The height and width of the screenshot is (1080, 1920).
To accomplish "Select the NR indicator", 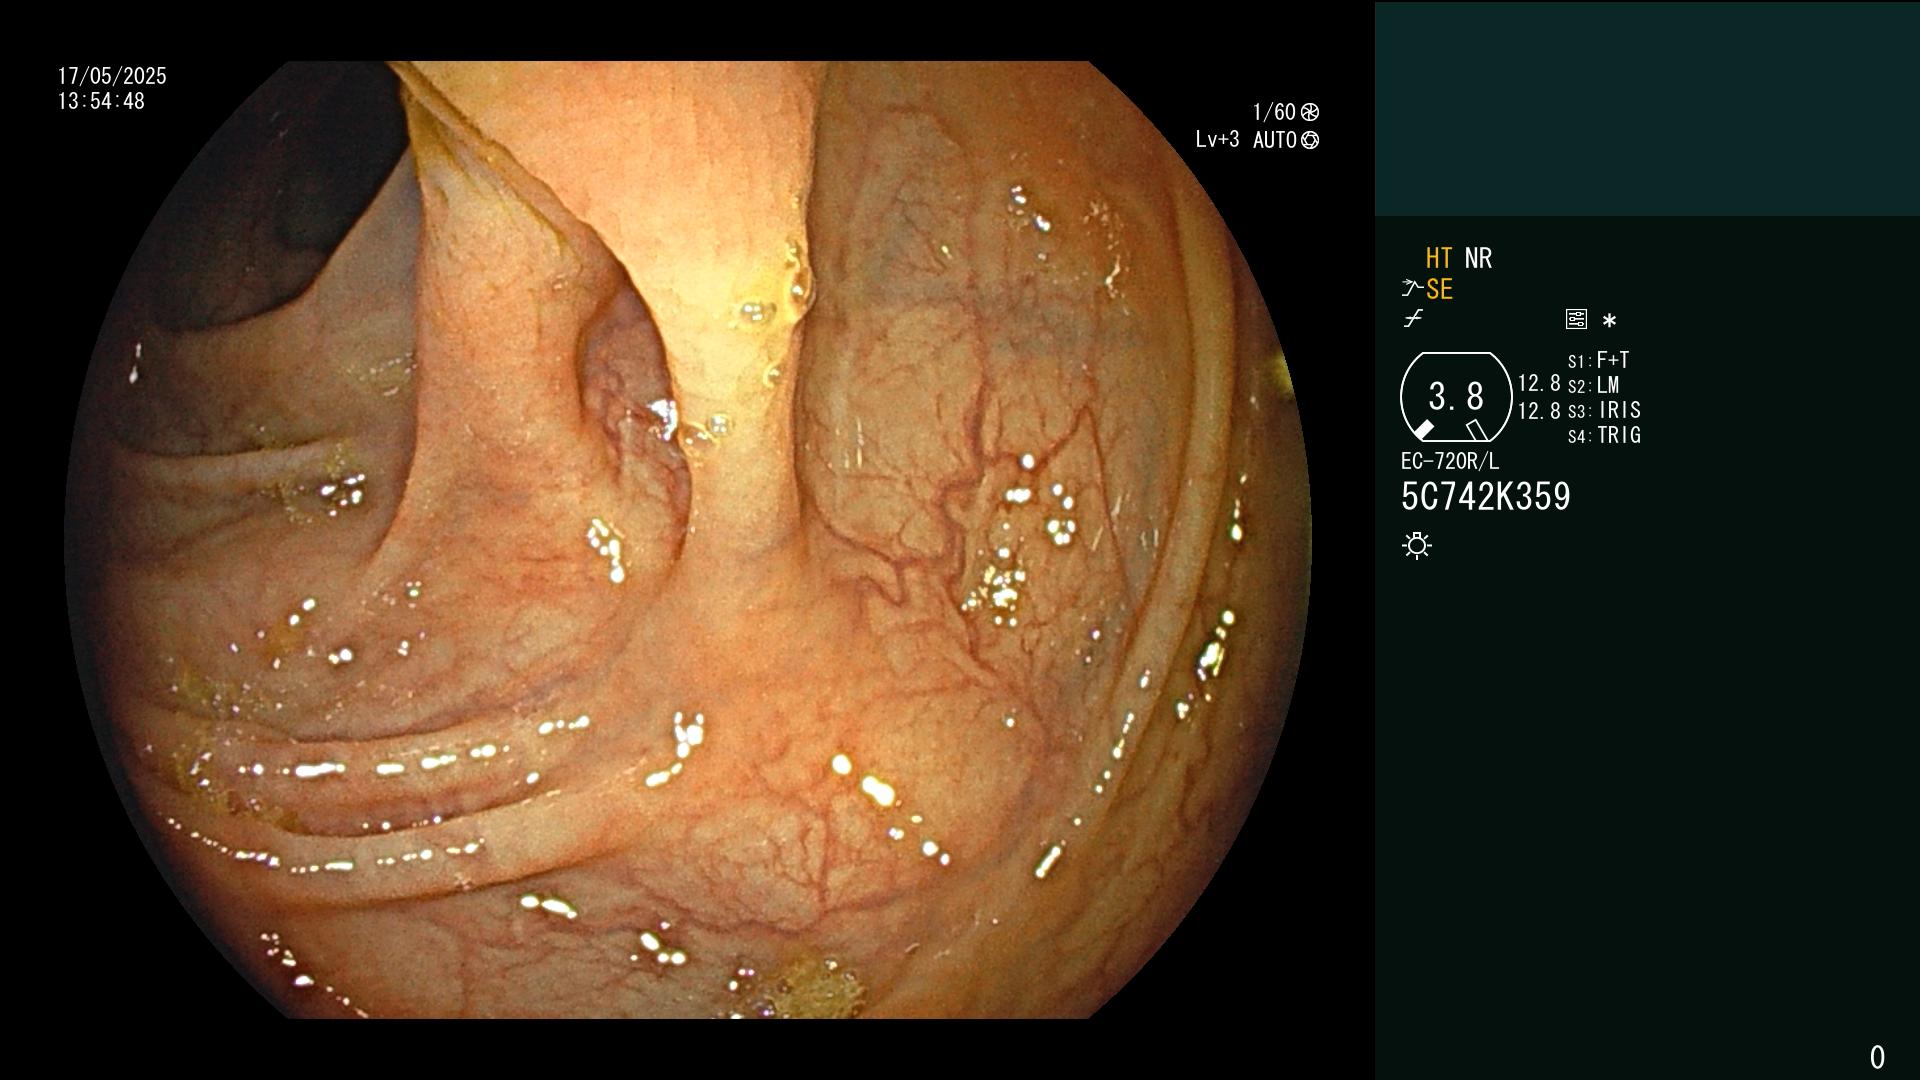I will [x=1478, y=259].
